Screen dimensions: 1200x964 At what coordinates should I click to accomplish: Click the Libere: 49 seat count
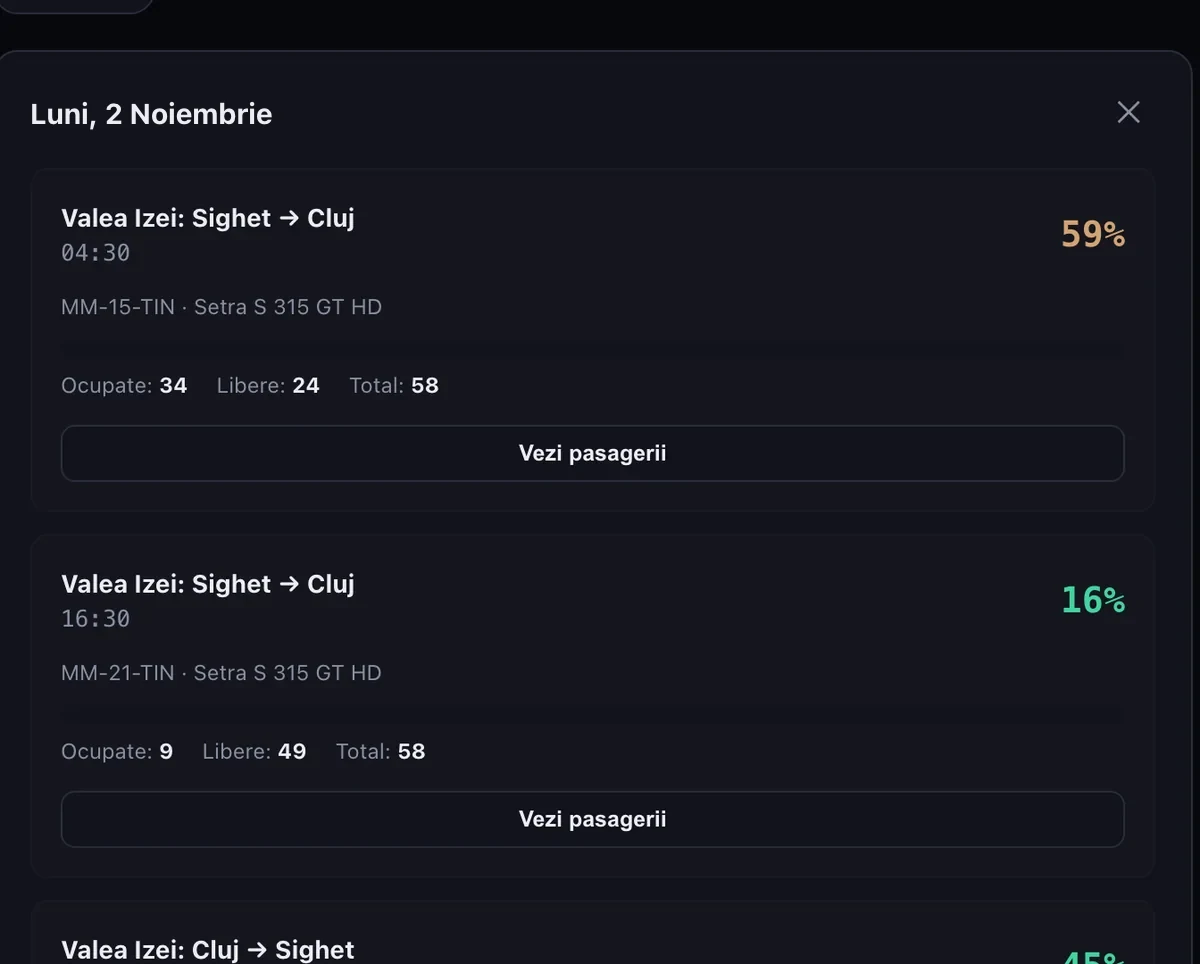click(254, 752)
